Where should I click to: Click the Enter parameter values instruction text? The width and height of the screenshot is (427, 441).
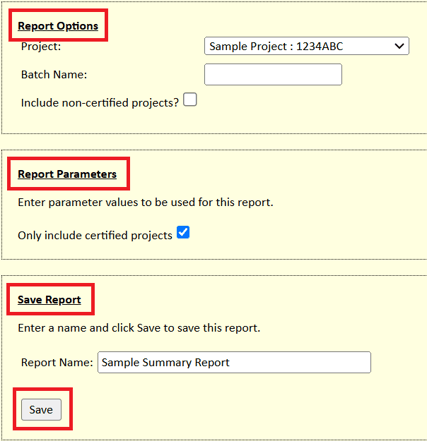coord(145,202)
